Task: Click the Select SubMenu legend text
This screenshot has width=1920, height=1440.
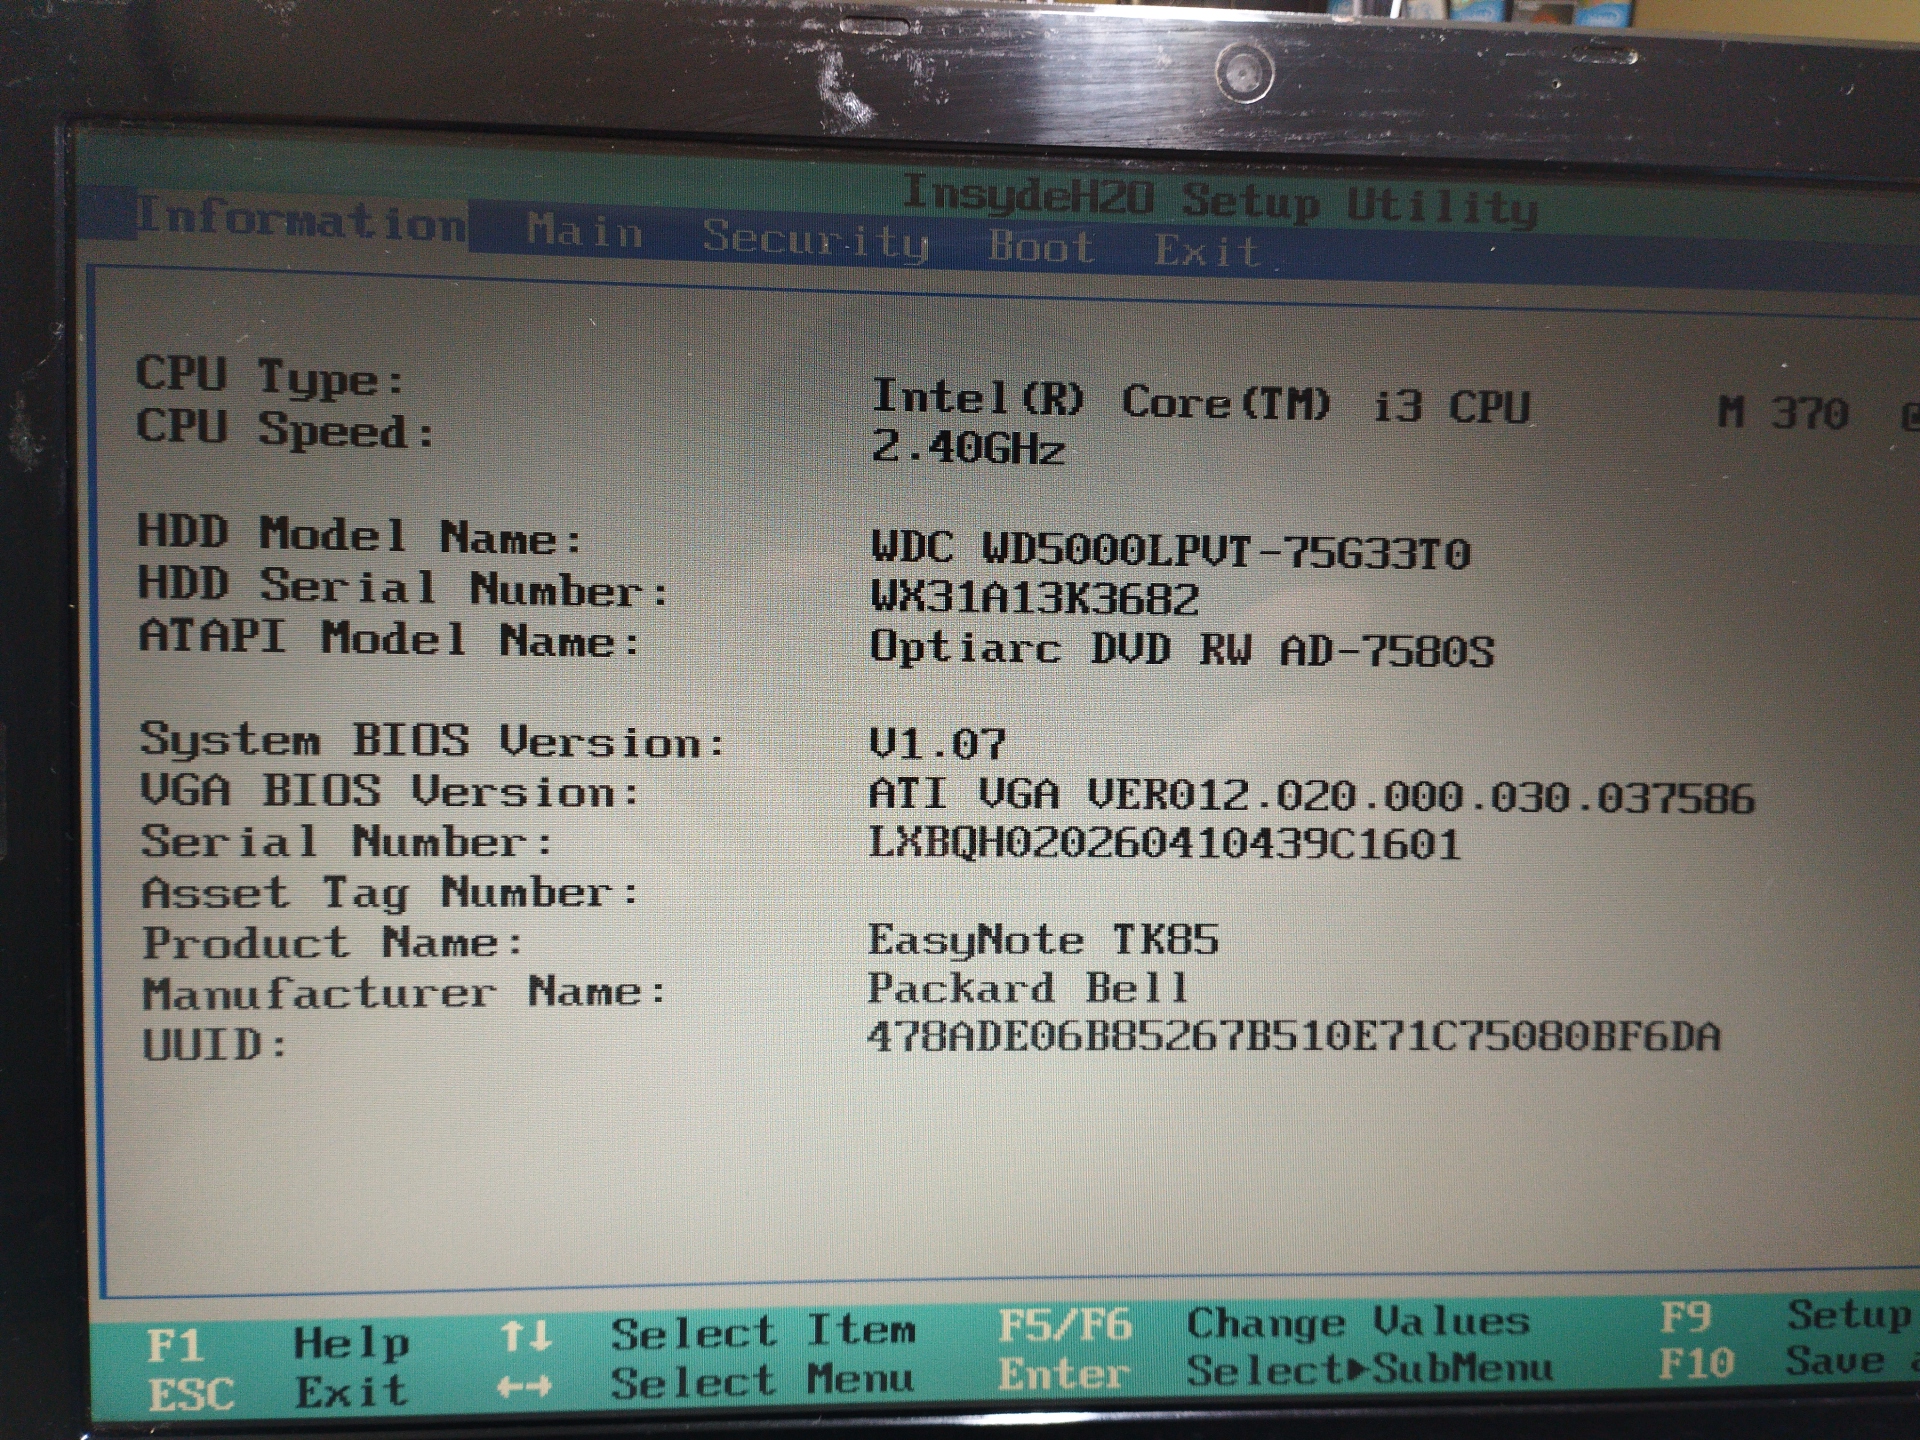Action: [x=1369, y=1369]
